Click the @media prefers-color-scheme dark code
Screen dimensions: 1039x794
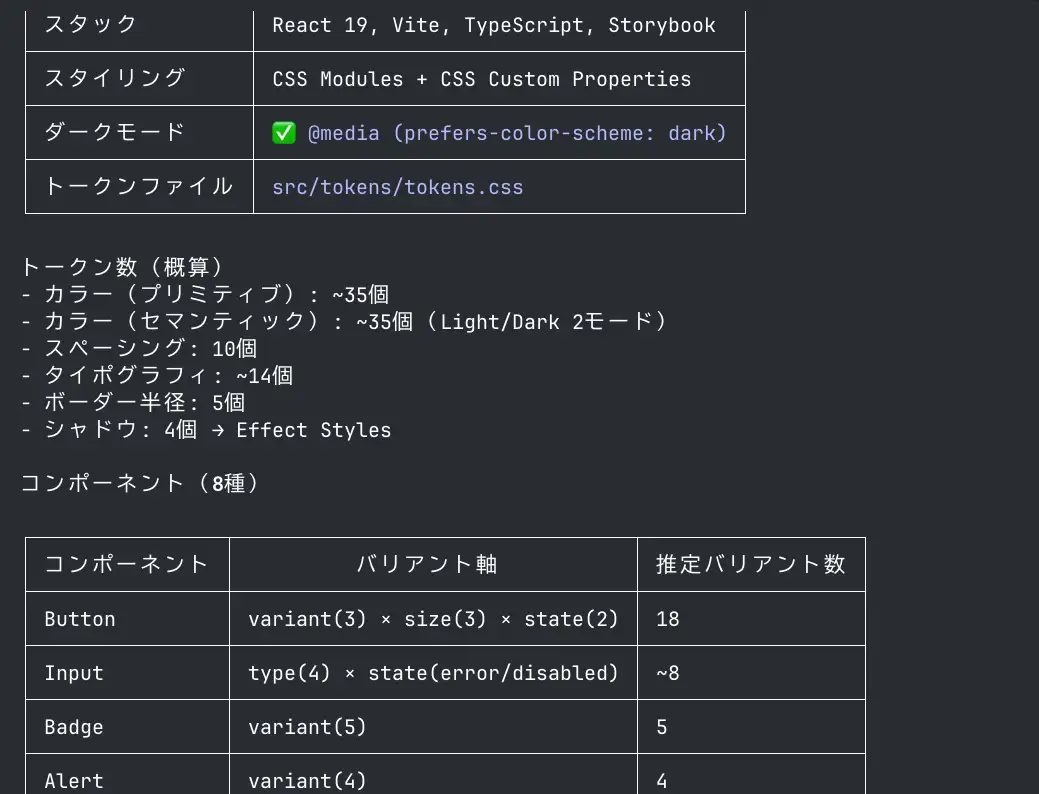pos(517,133)
